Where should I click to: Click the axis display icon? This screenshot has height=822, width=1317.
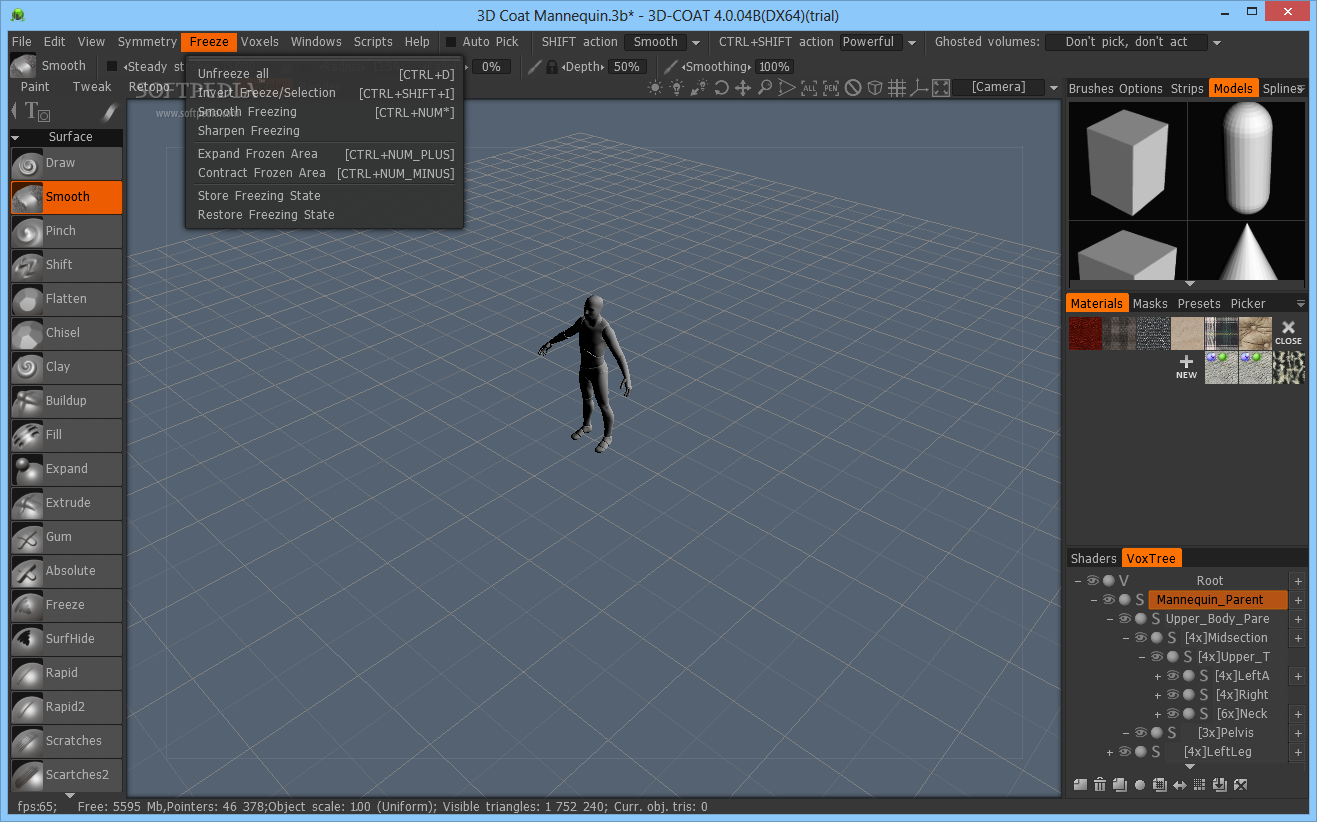click(x=919, y=88)
